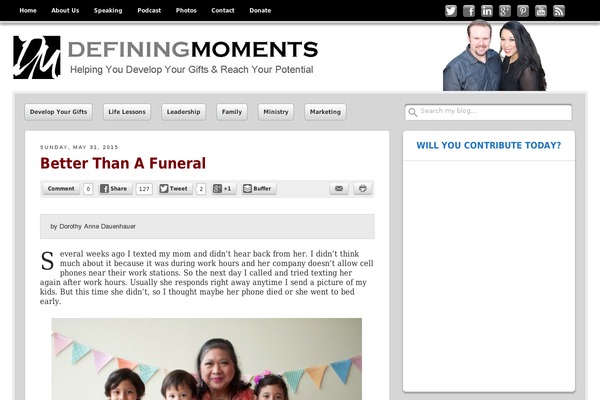The width and height of the screenshot is (600, 400).
Task: Open the grandmother with kids photo
Action: tap(207, 359)
